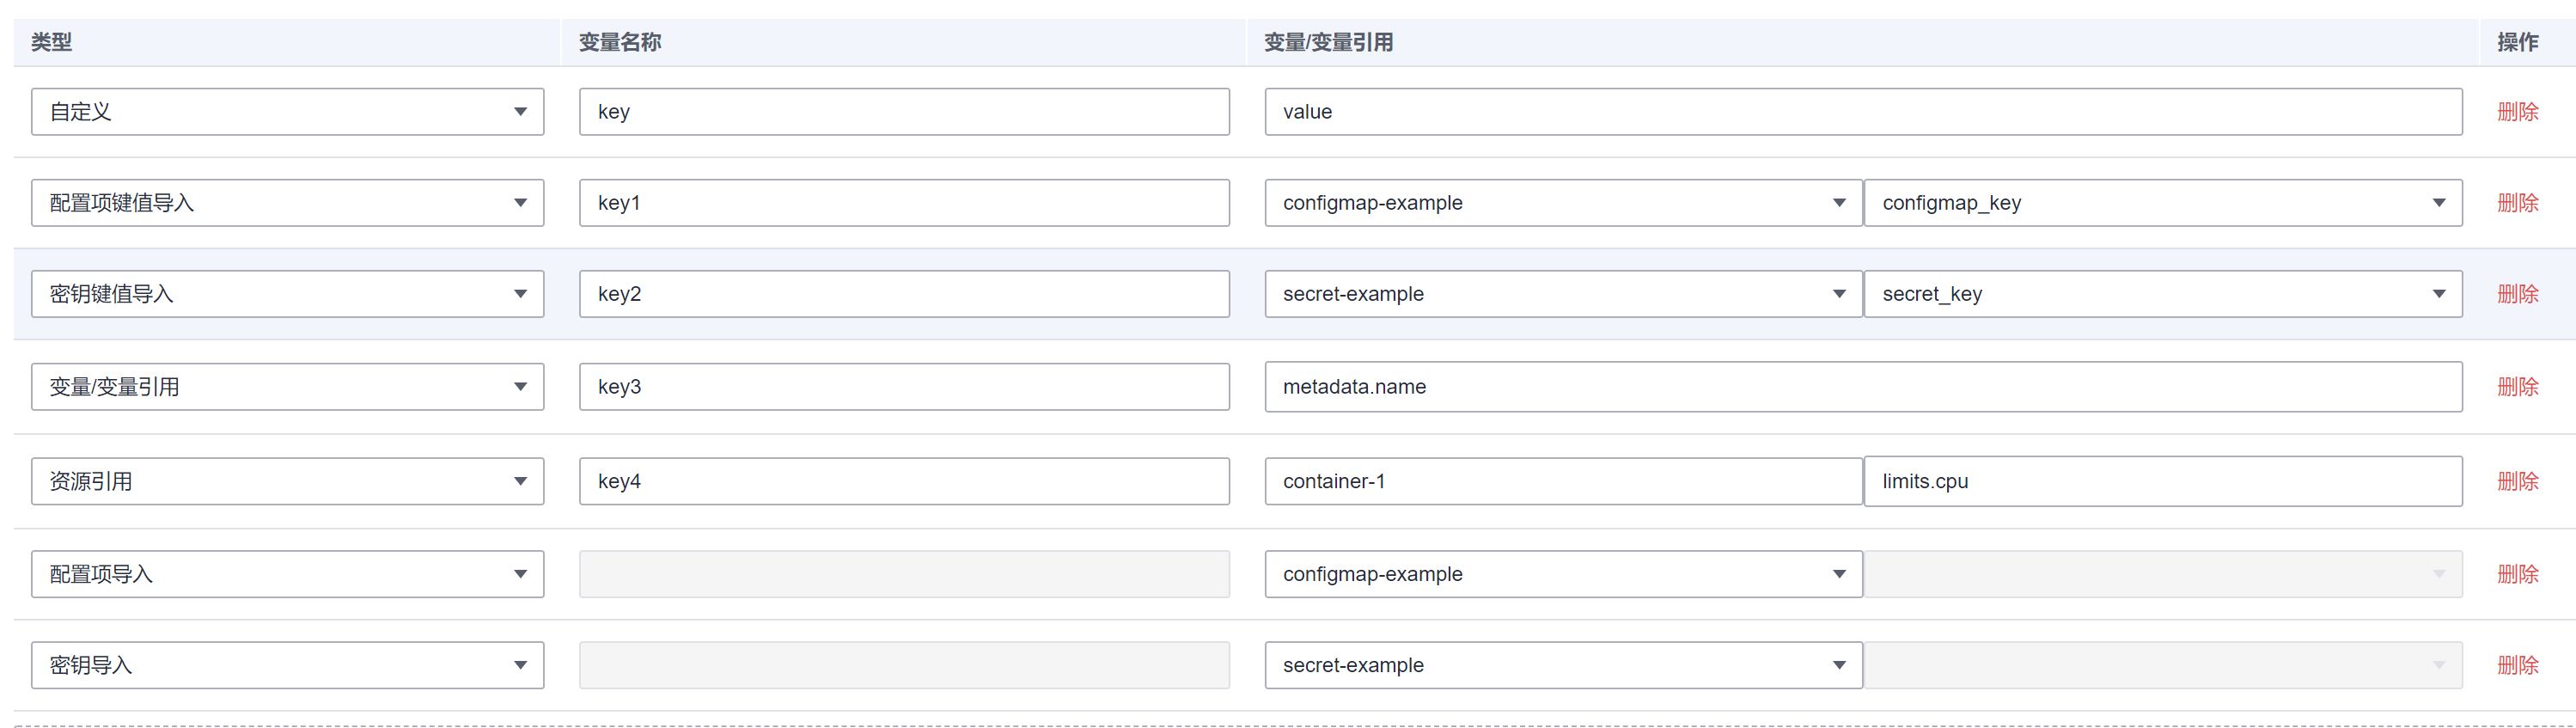The width and height of the screenshot is (2576, 728).
Task: Open configmap-example dropdown in key1 row
Action: coord(1562,203)
